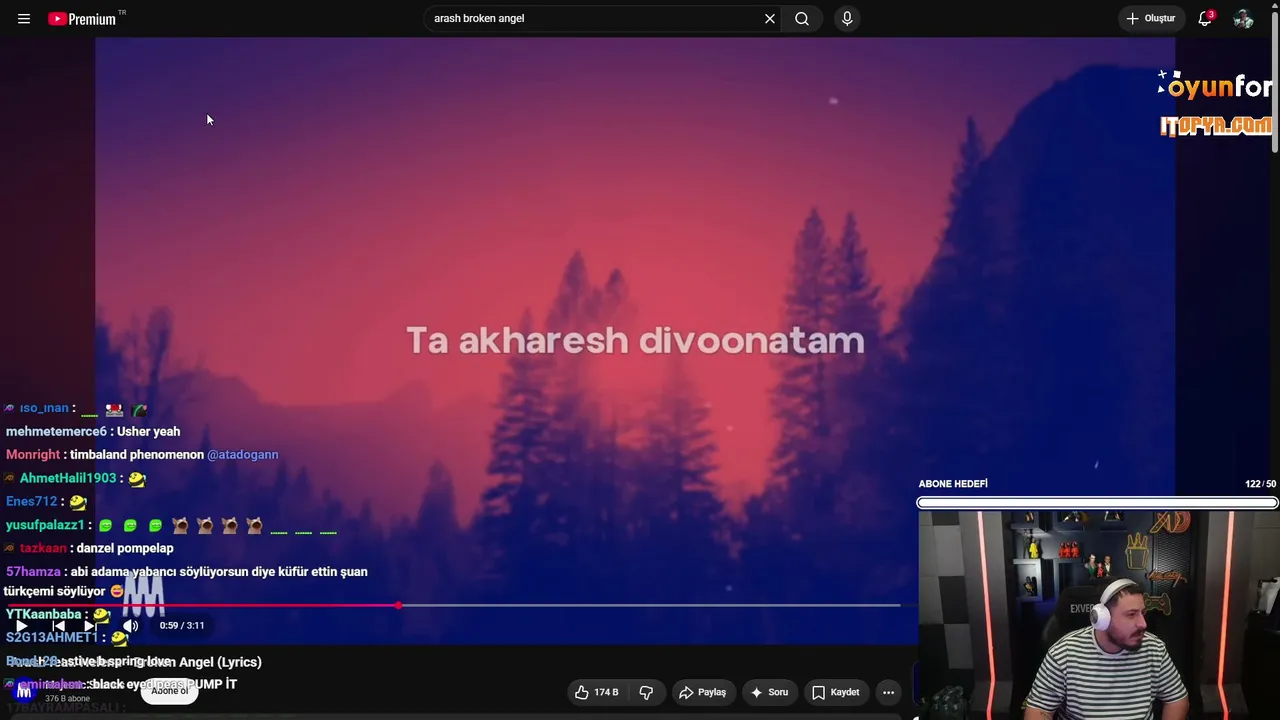Open the YouTube guide hamburger menu
The width and height of the screenshot is (1280, 720).
[24, 19]
